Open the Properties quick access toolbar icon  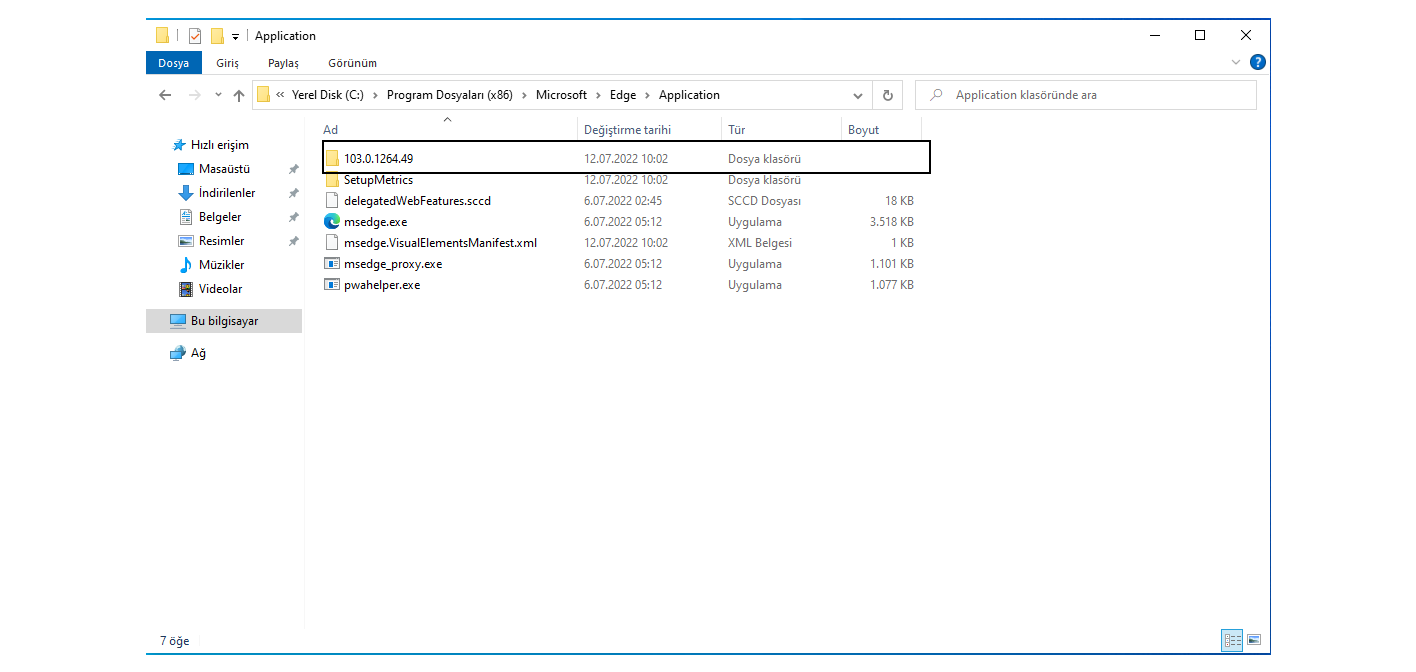tap(195, 36)
